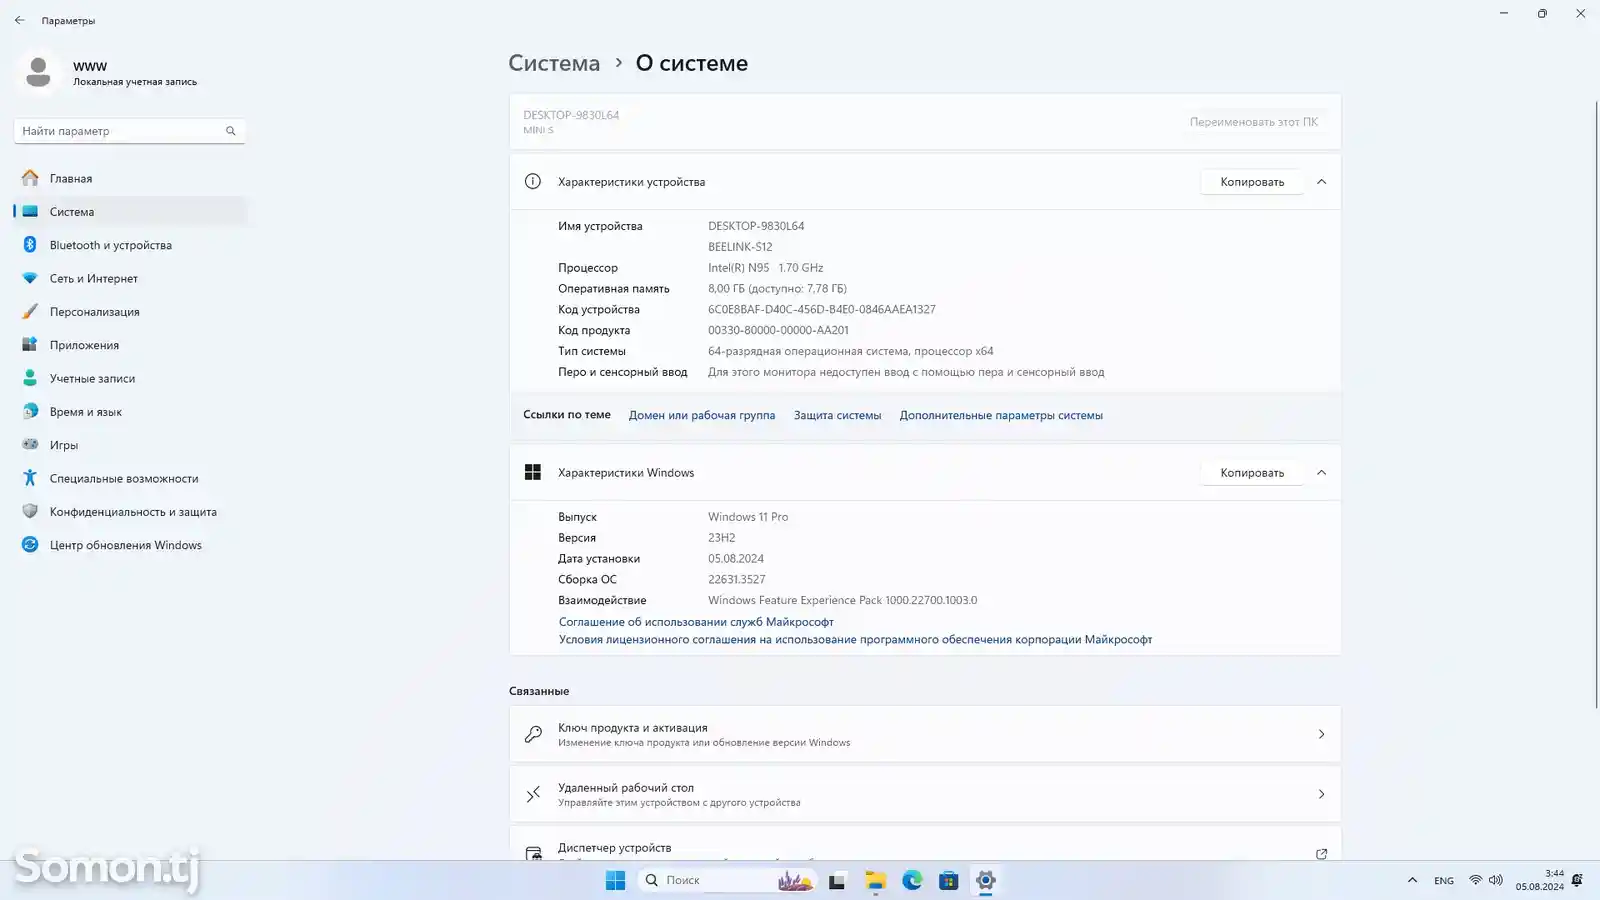The width and height of the screenshot is (1600, 900).
Task: Click the remote desktop icon
Action: coord(533,794)
